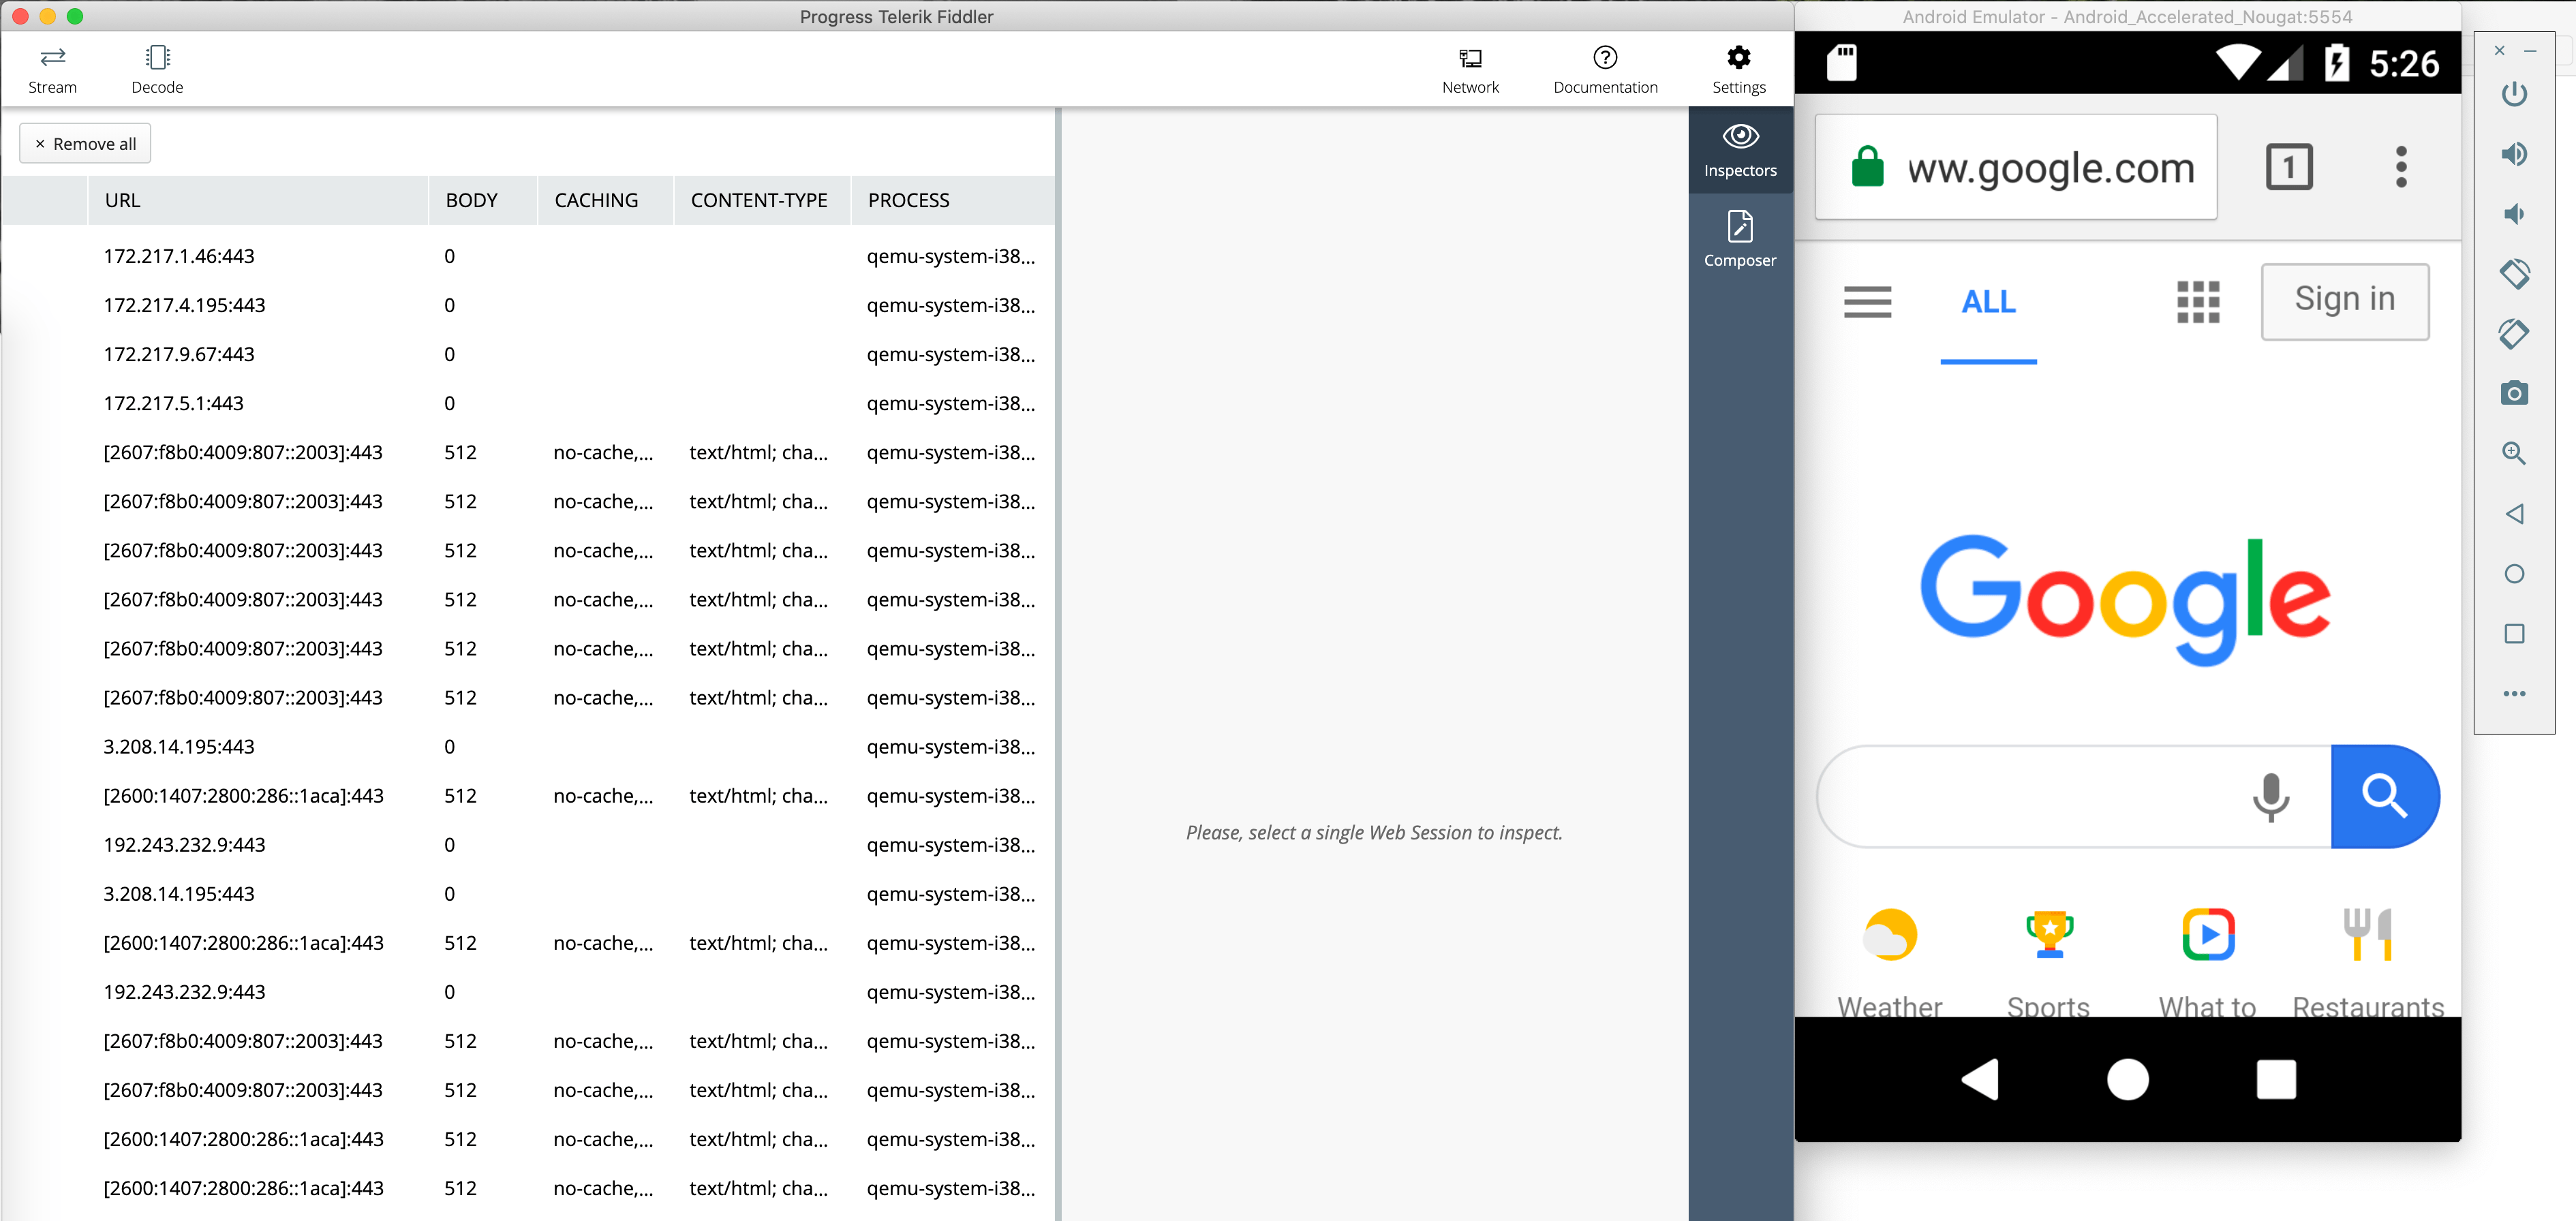Viewport: 2576px width, 1221px height.
Task: Open Chrome tab switcher showing 1 tab
Action: (2288, 167)
